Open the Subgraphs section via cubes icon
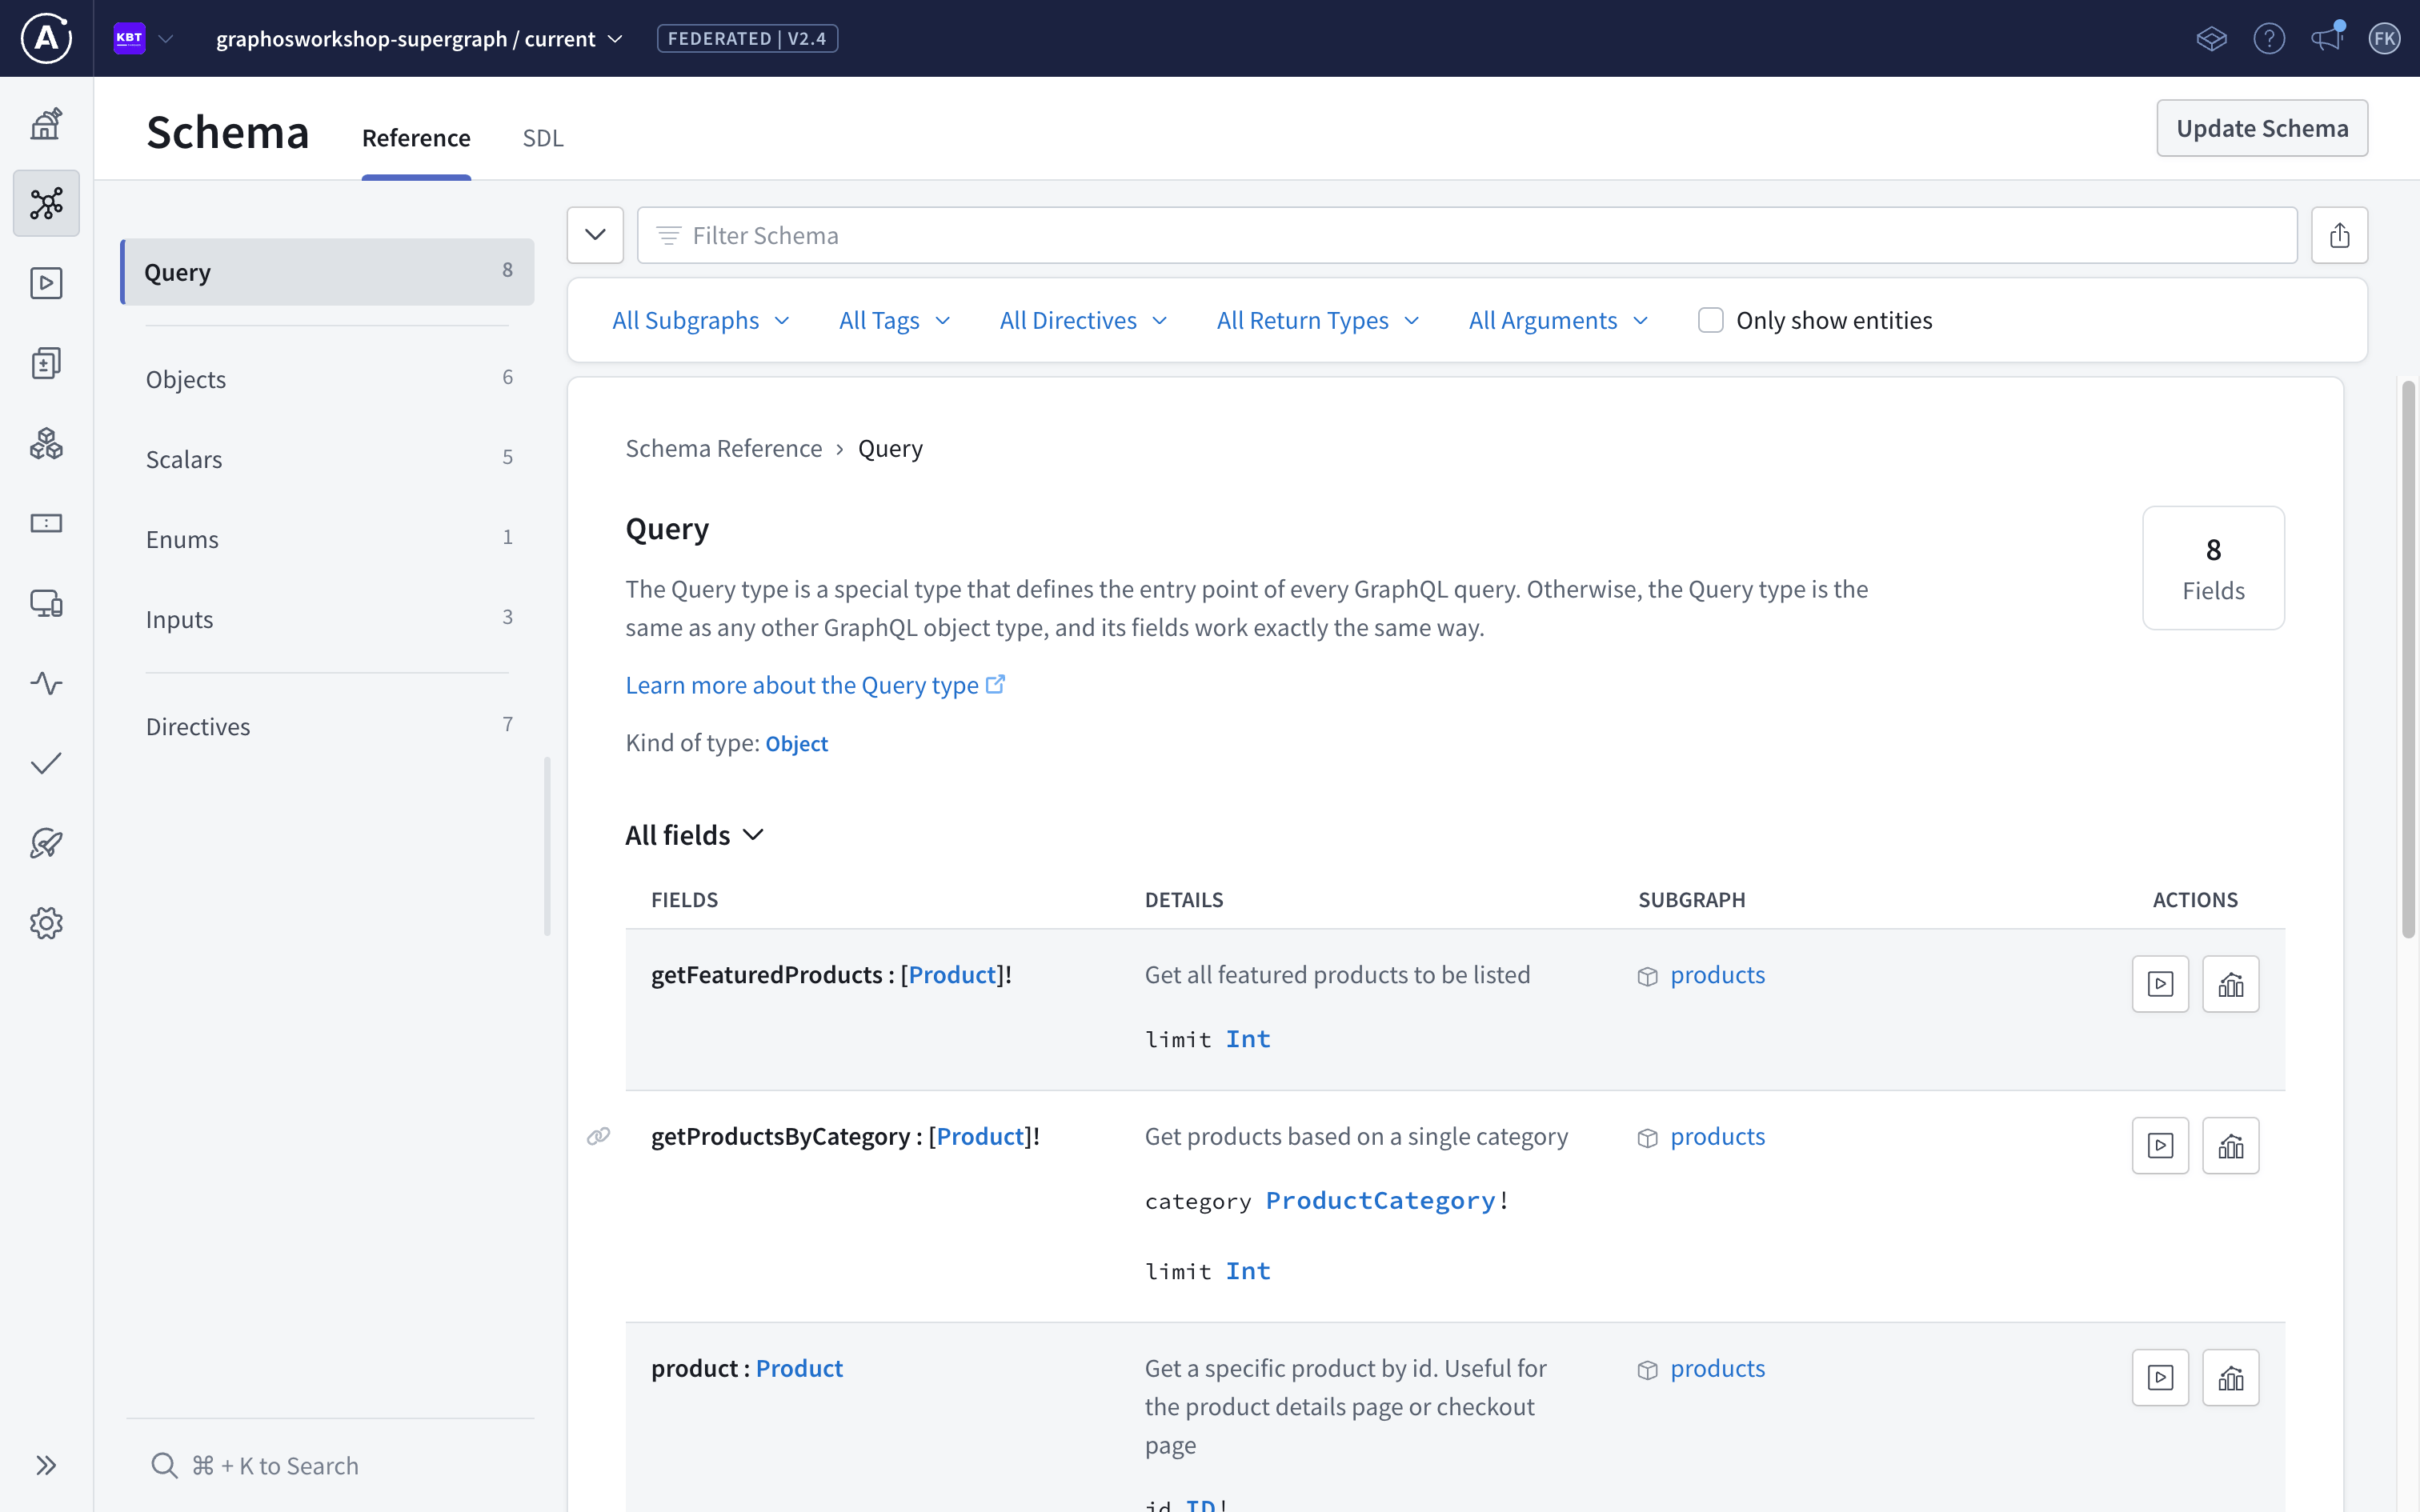 (46, 443)
